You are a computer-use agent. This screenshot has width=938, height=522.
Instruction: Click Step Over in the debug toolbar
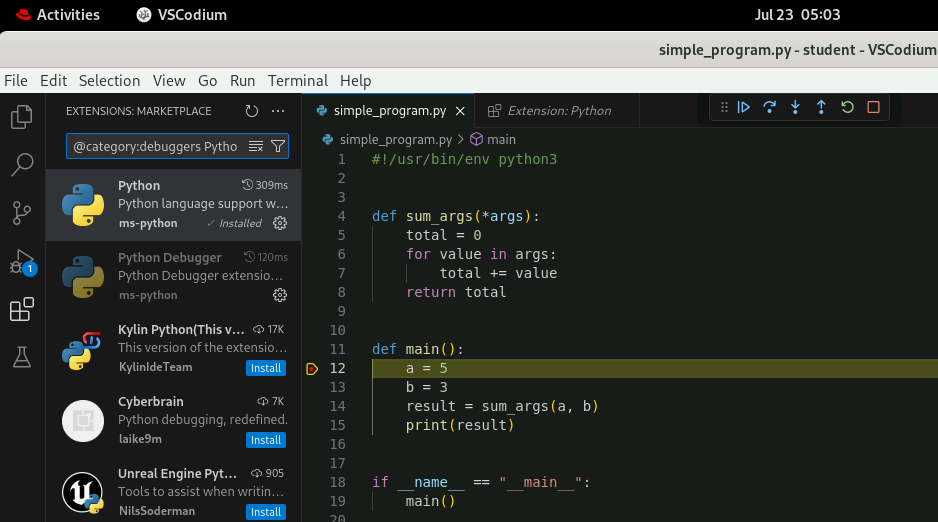tap(770, 107)
